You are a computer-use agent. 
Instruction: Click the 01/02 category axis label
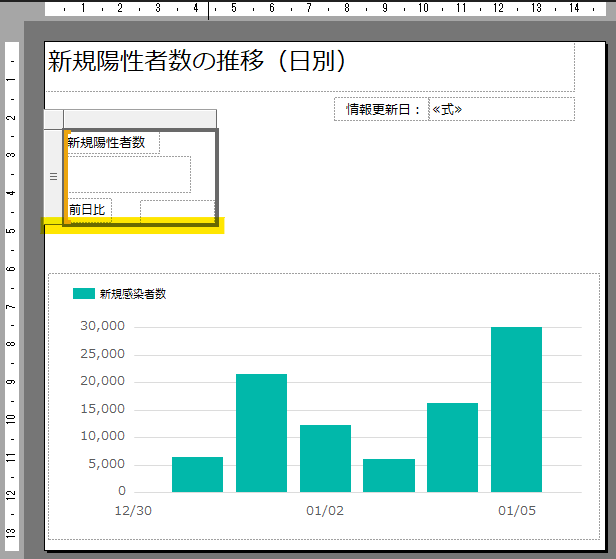(x=325, y=511)
